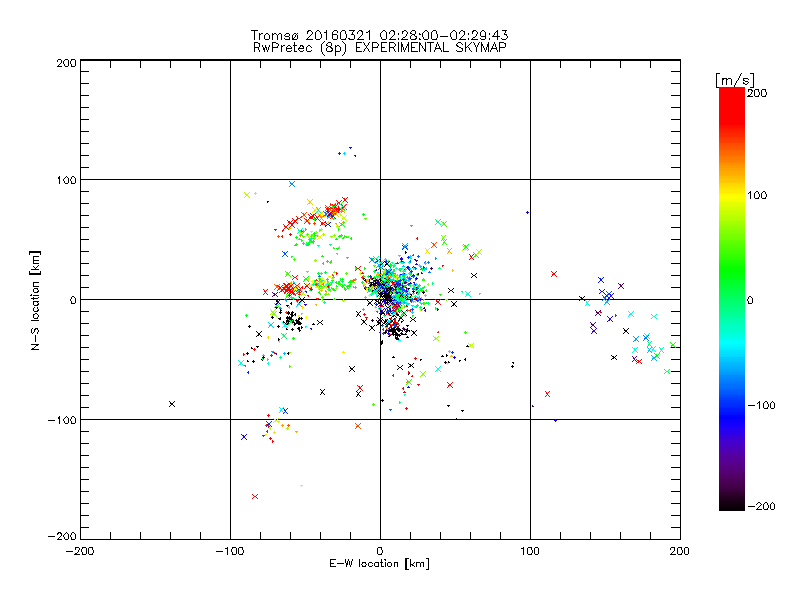
Task: Click the y-axis tick label '100'
Action: (66, 180)
